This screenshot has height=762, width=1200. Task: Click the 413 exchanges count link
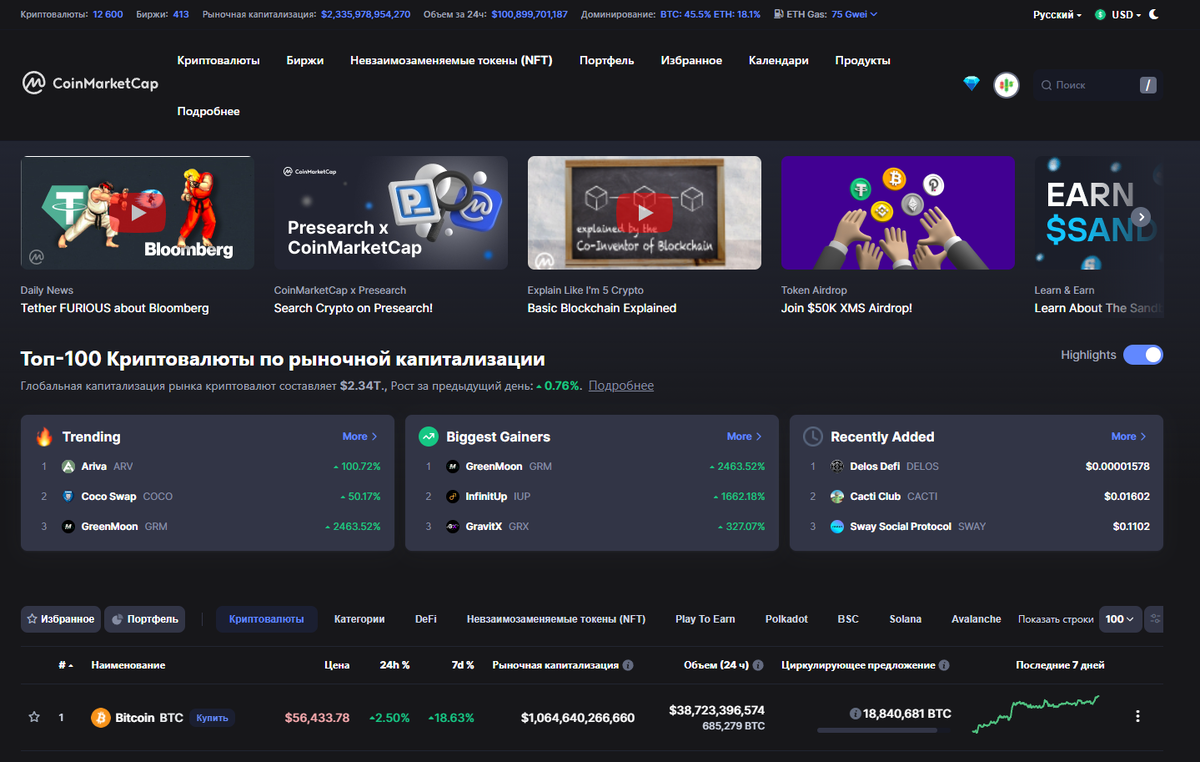click(x=181, y=15)
